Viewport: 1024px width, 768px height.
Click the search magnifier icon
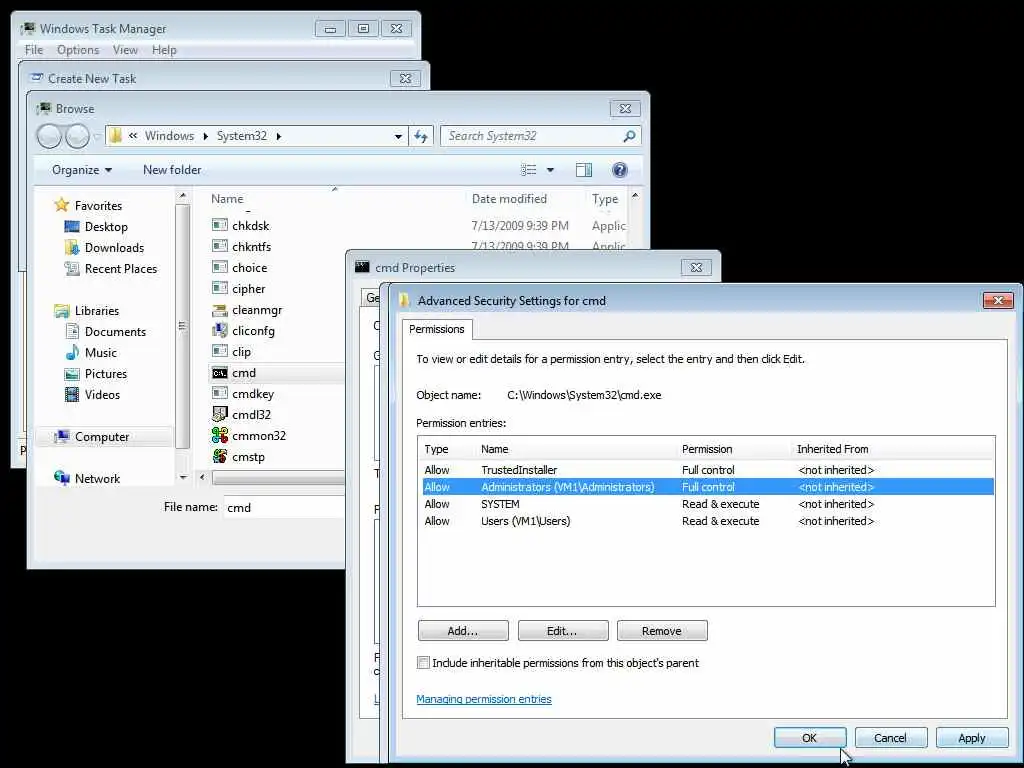pos(629,136)
